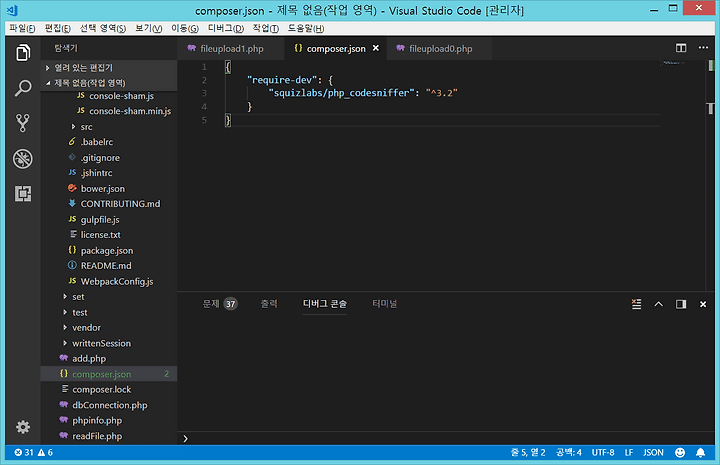
Task: Open README.md file
Action: click(109, 266)
